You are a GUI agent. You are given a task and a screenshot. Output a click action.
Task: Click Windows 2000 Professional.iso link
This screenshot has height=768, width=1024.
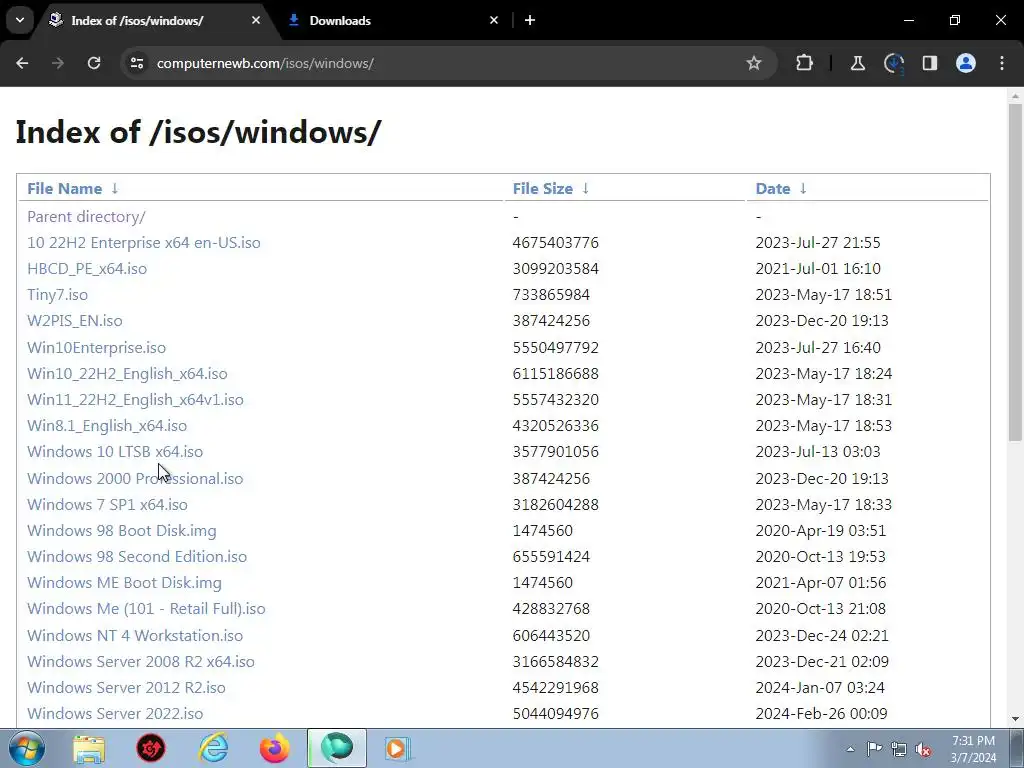pyautogui.click(x=135, y=479)
